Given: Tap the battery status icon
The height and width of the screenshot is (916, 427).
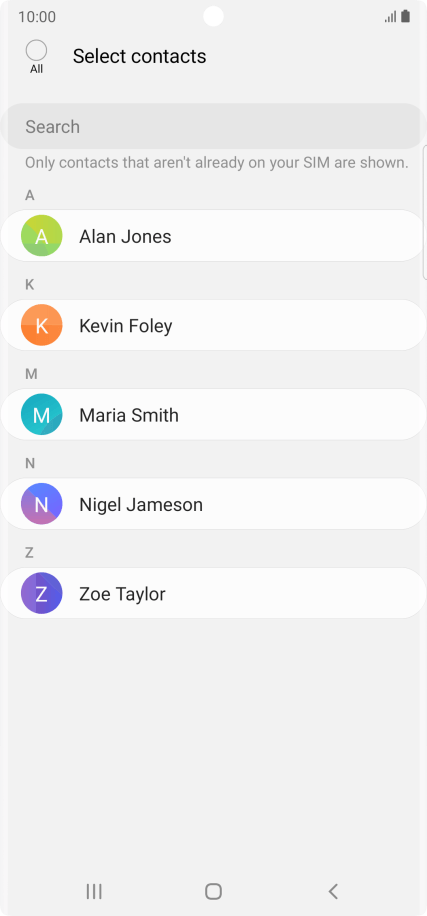Looking at the screenshot, I should [405, 16].
